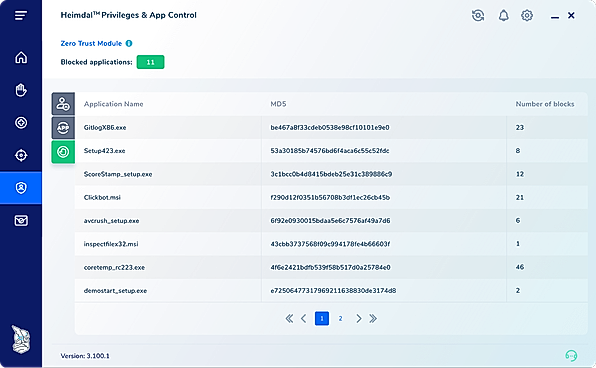The height and width of the screenshot is (368, 596).
Task: Open the hamburger menu in sidebar
Action: pyautogui.click(x=21, y=16)
